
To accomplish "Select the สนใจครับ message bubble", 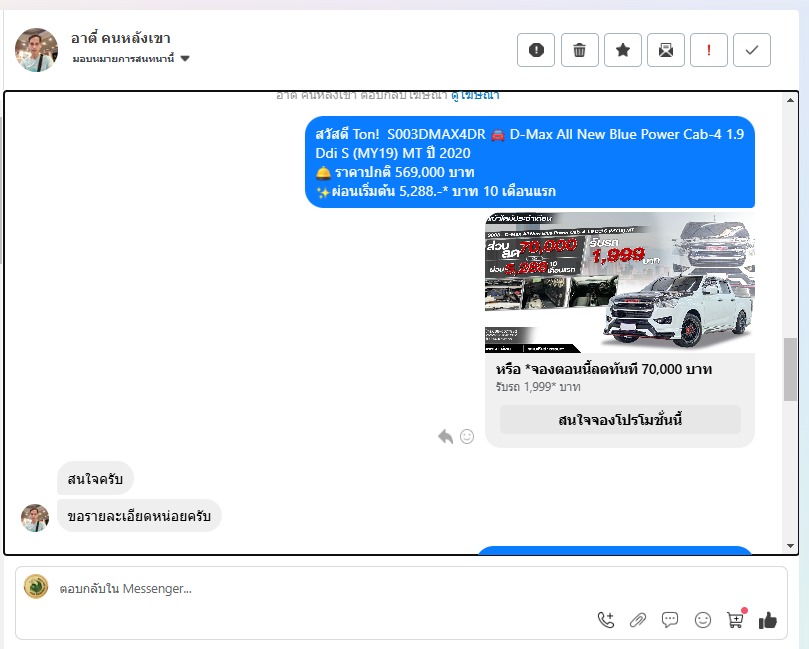I will click(x=95, y=479).
